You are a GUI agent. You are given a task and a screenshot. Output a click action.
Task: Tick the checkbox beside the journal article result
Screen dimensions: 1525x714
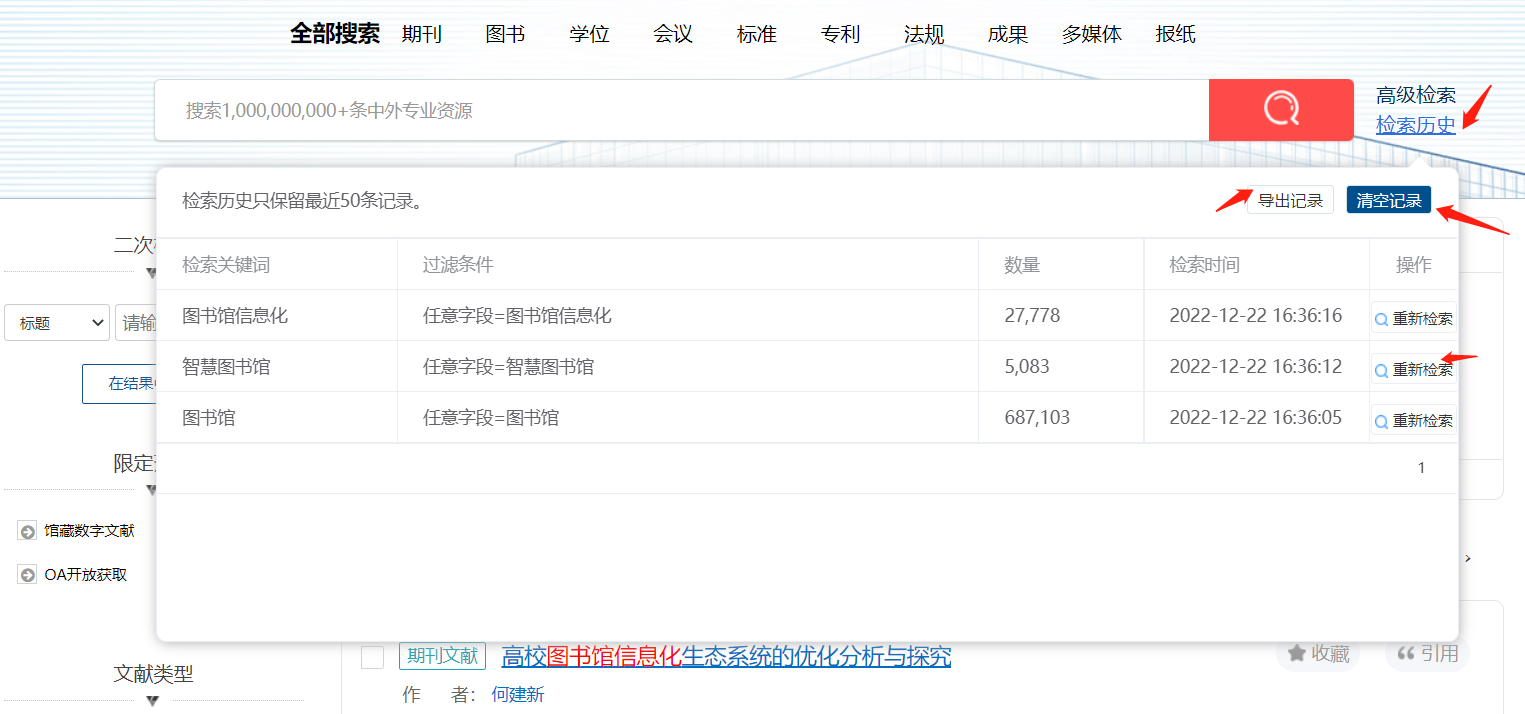point(373,657)
